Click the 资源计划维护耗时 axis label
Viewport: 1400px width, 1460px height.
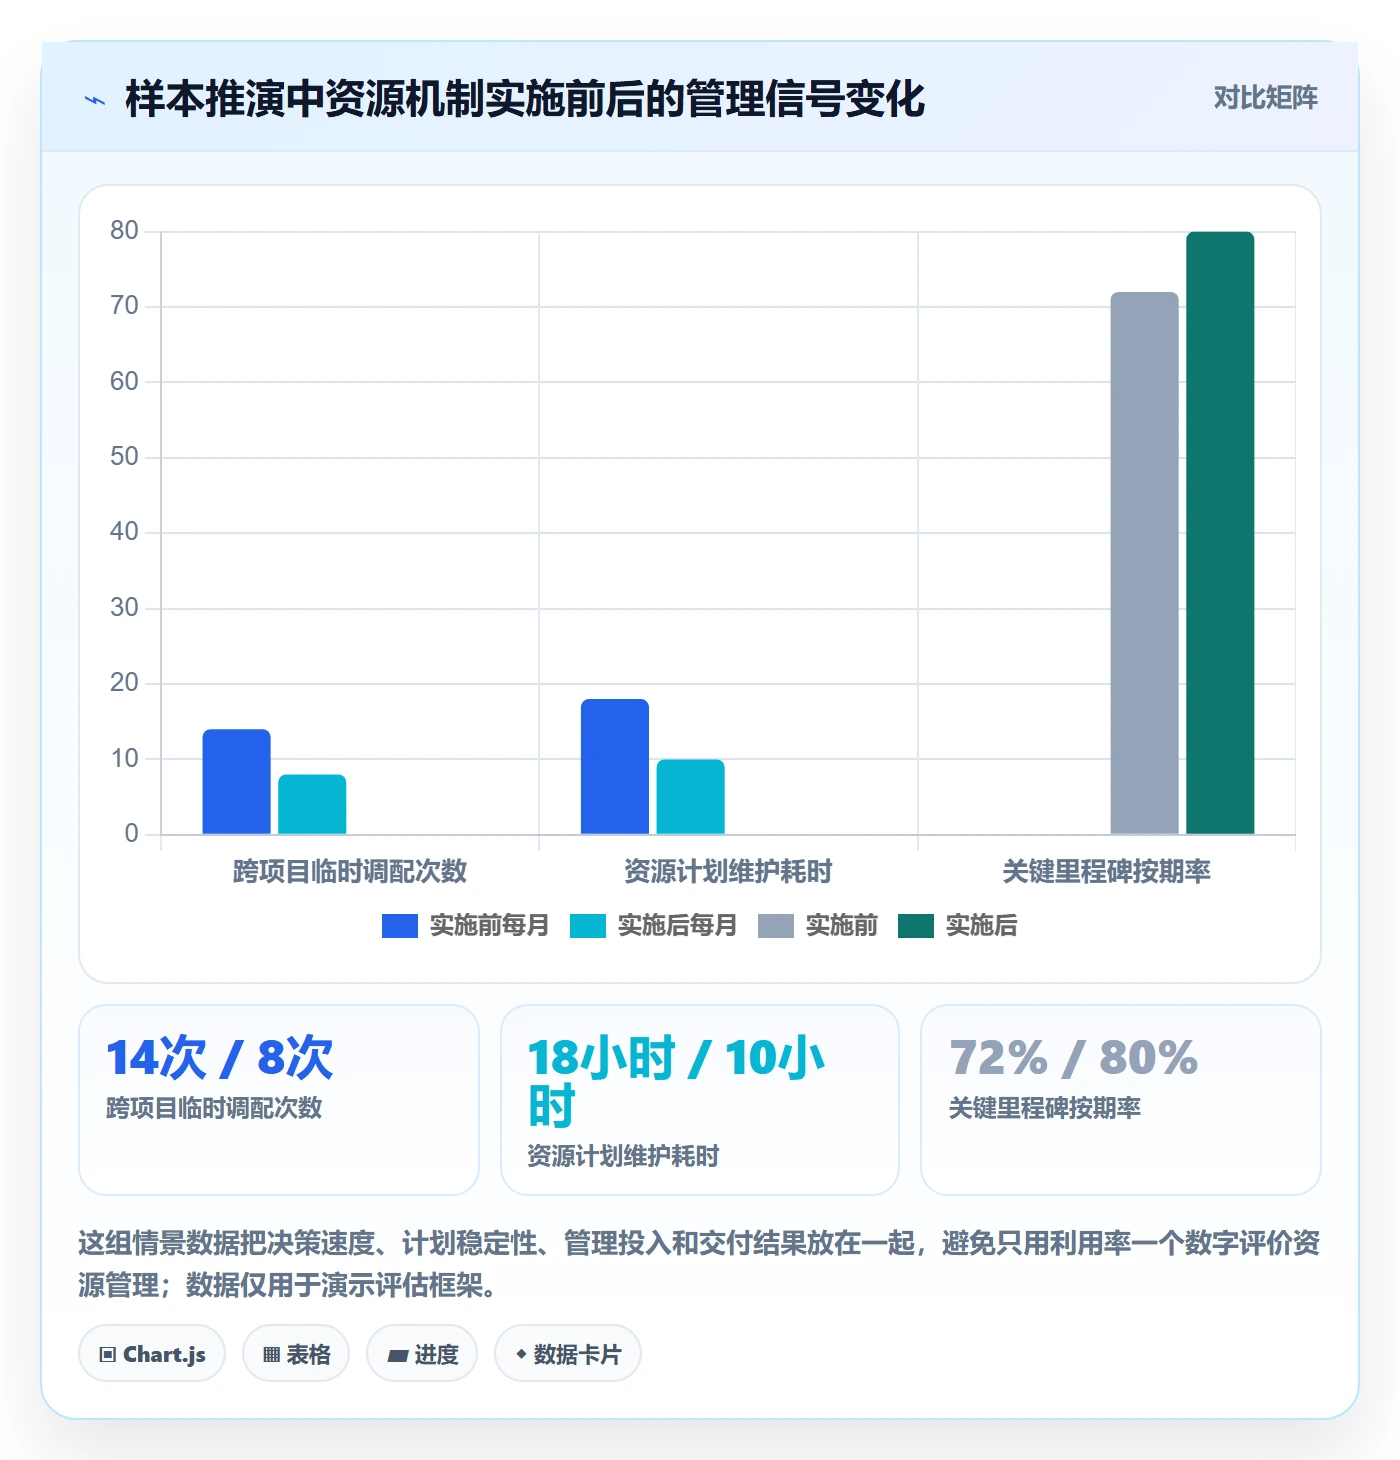point(728,871)
